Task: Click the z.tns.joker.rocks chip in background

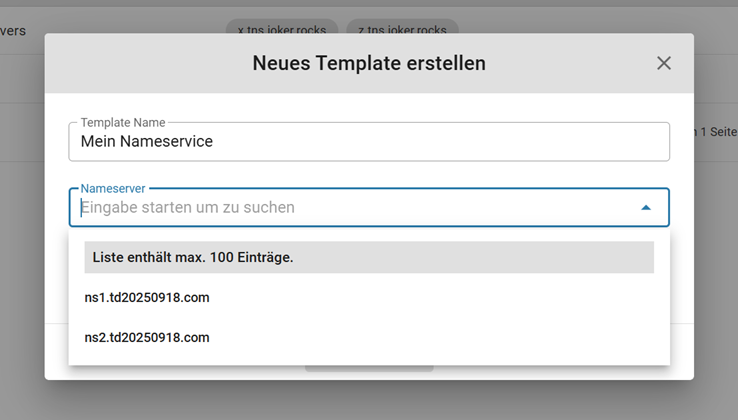Action: pos(402,29)
